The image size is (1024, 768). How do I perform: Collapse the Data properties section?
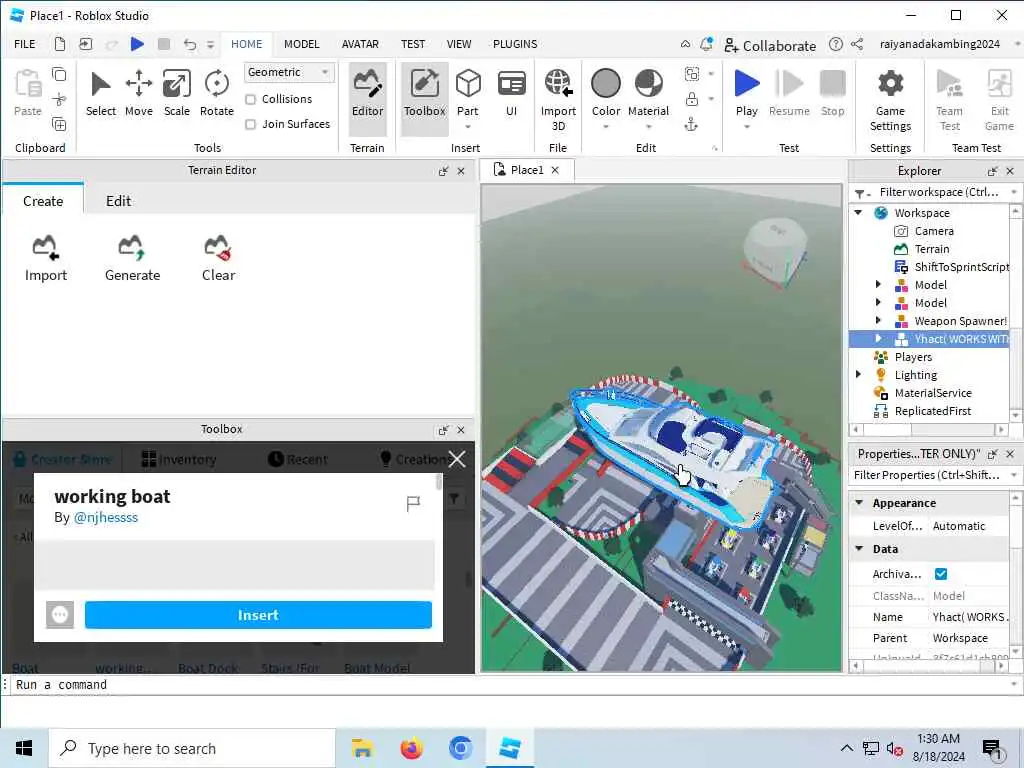click(859, 549)
